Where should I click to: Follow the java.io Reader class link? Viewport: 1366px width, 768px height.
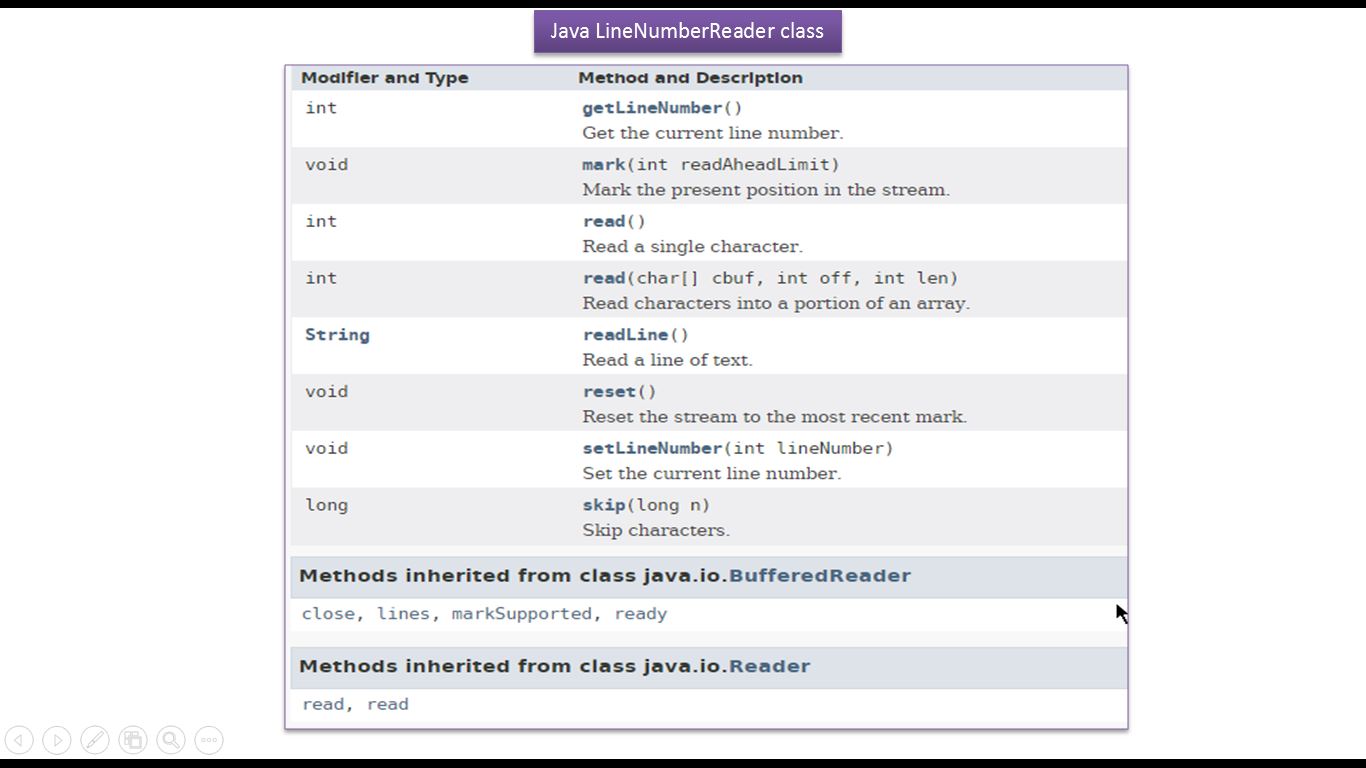tap(769, 666)
